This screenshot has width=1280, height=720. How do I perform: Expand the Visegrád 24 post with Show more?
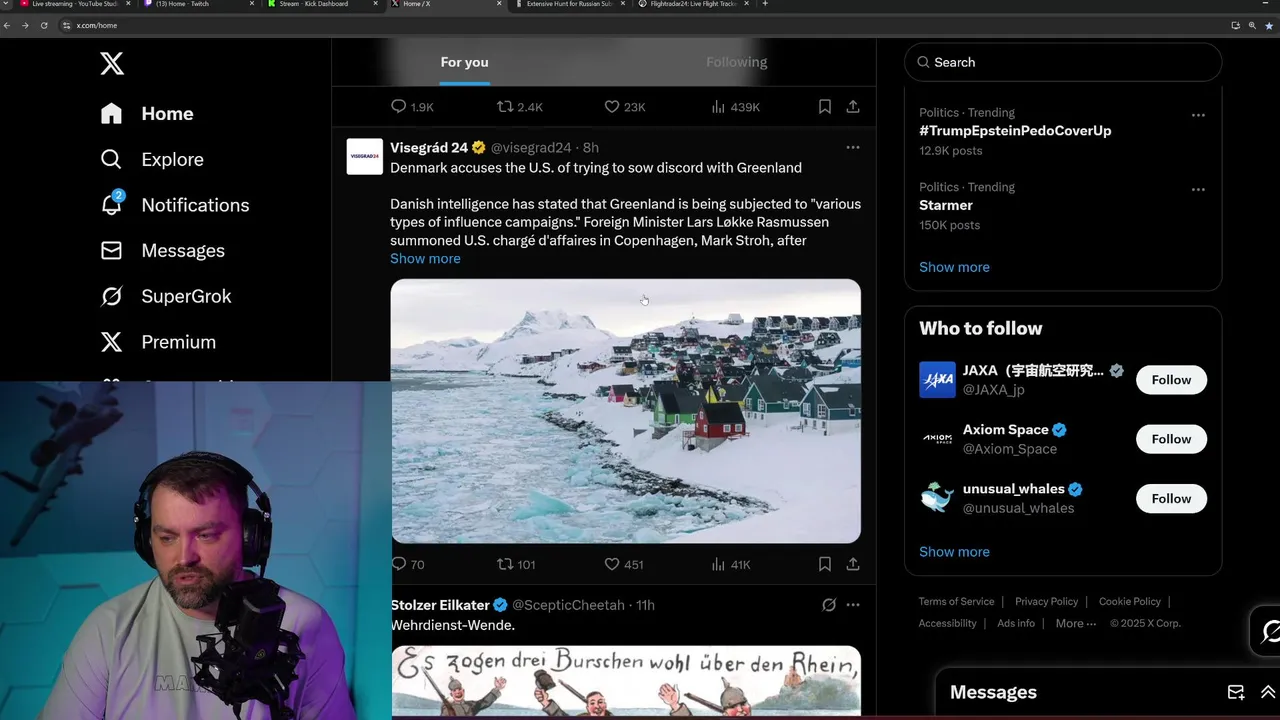click(425, 258)
